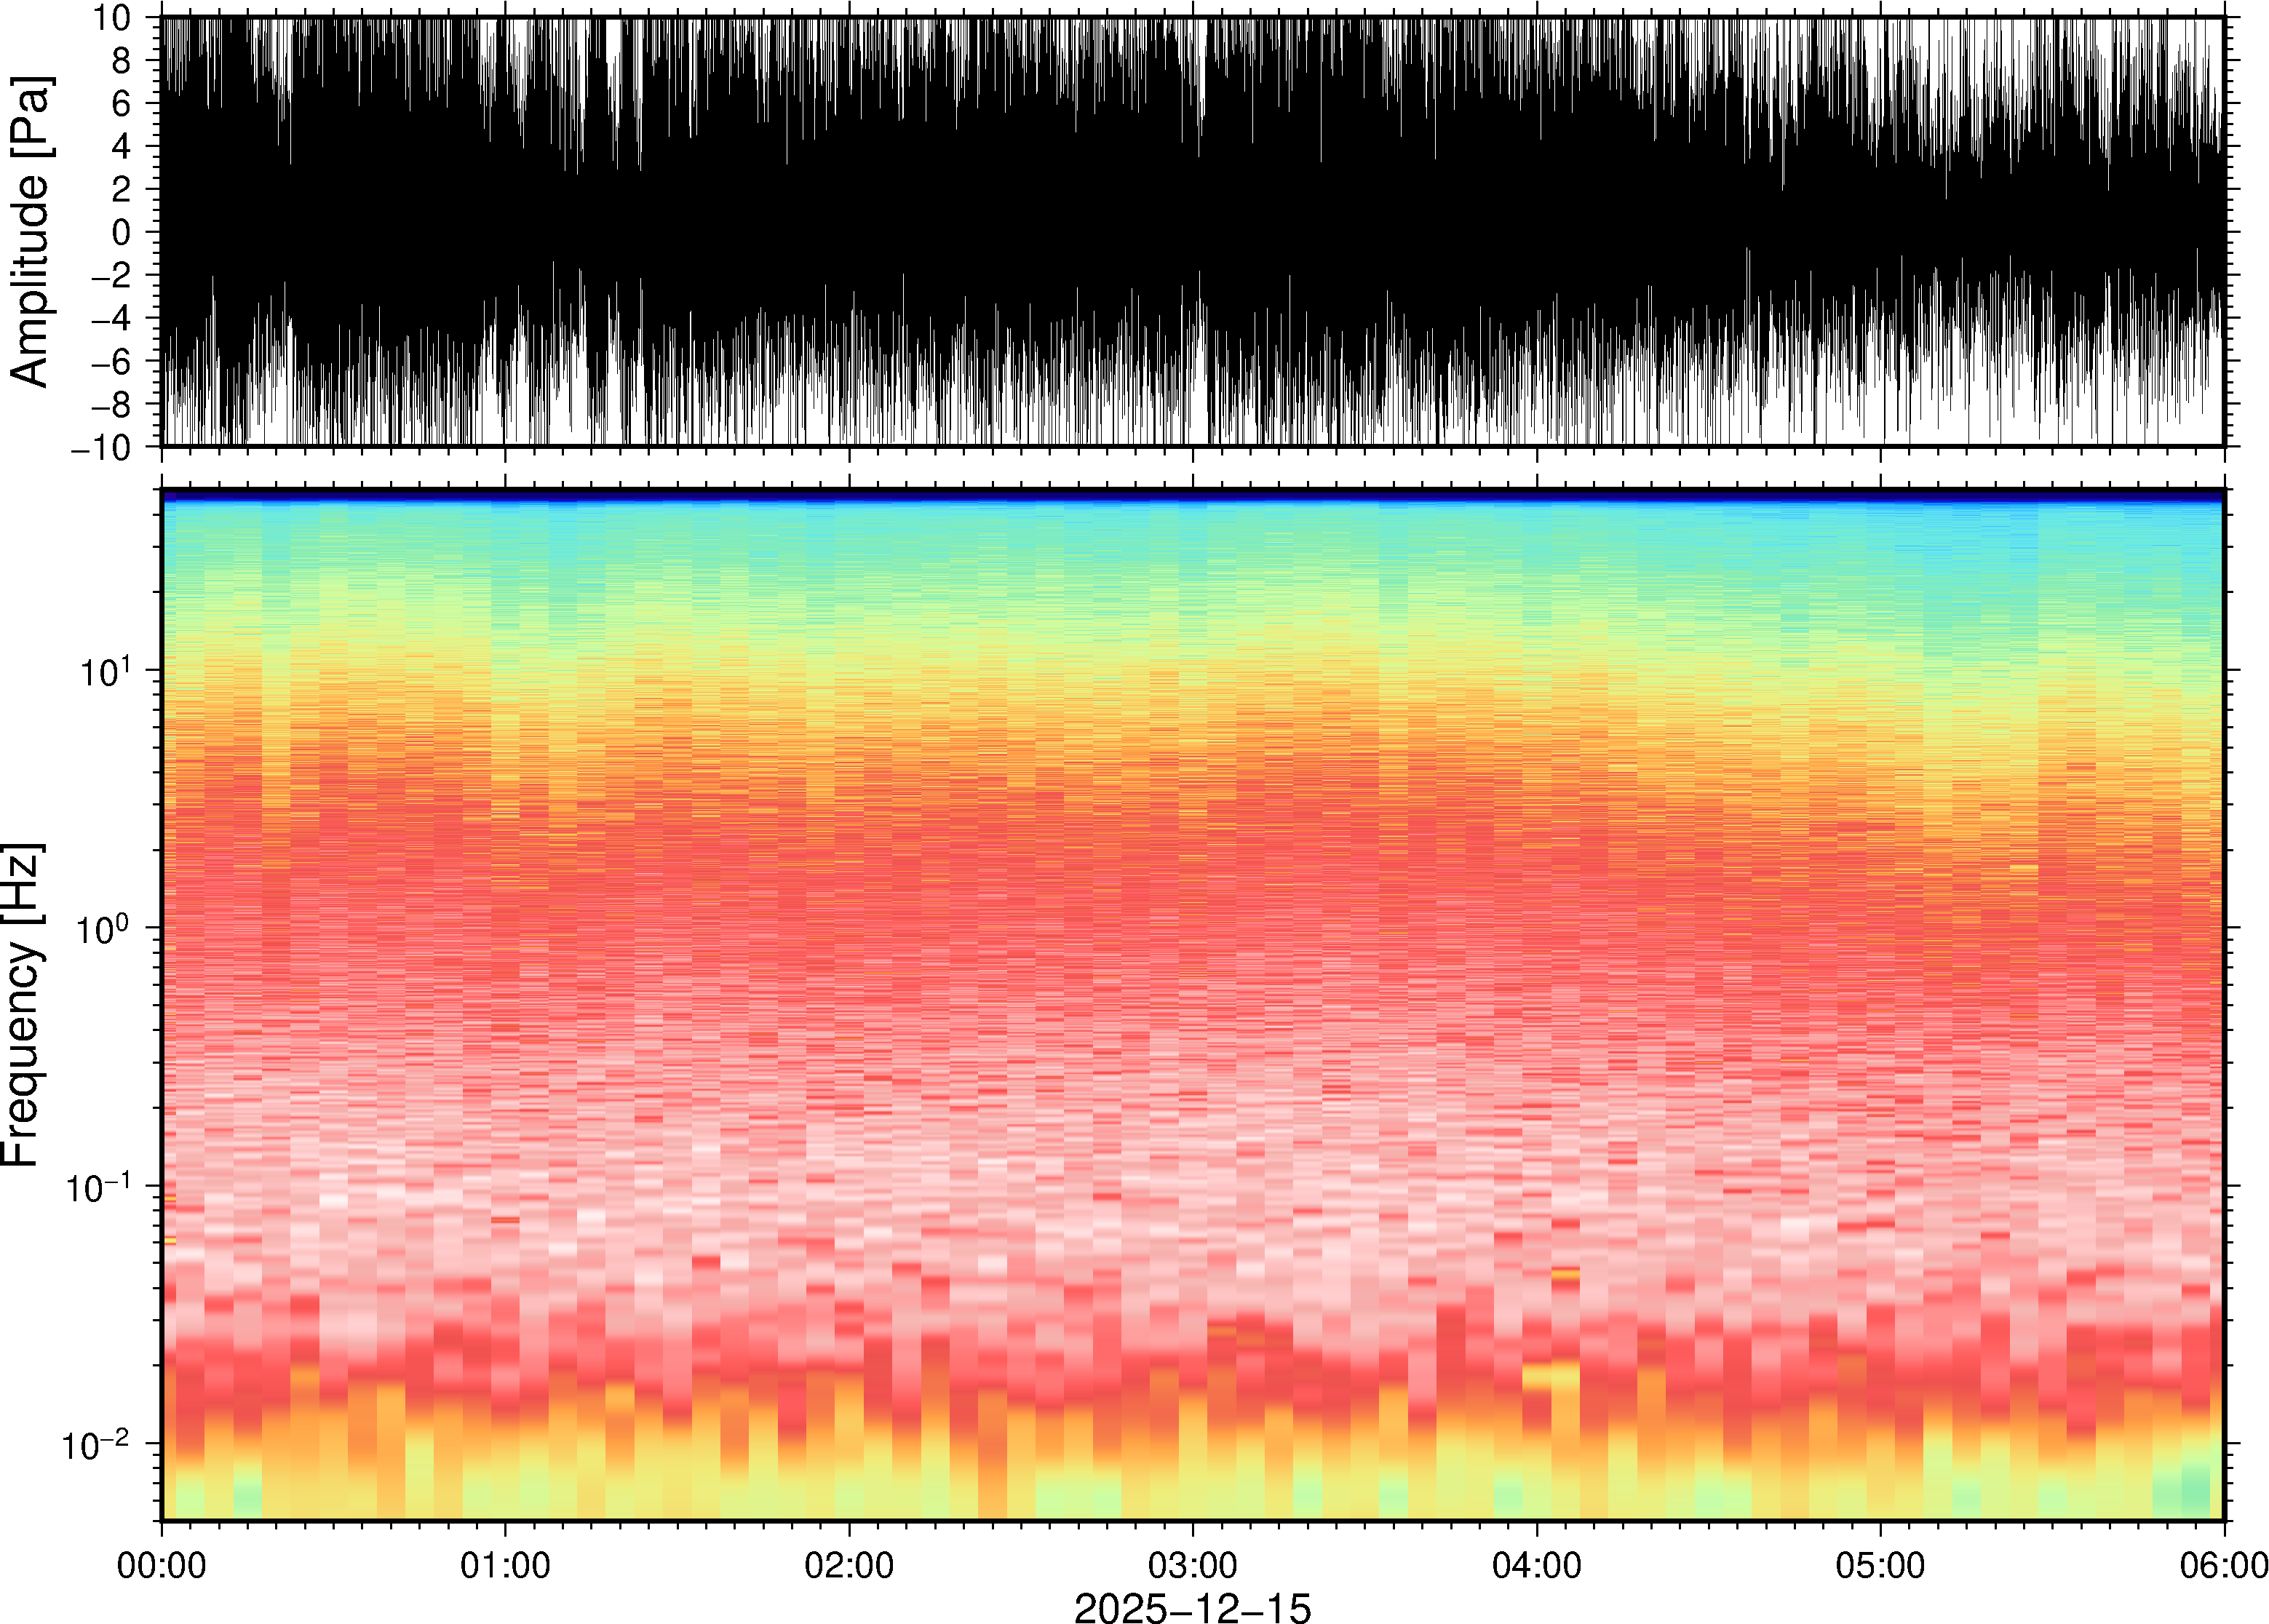2269x1624 pixels.
Task: Click the -10 amplitude tick label
Action: tap(100, 448)
